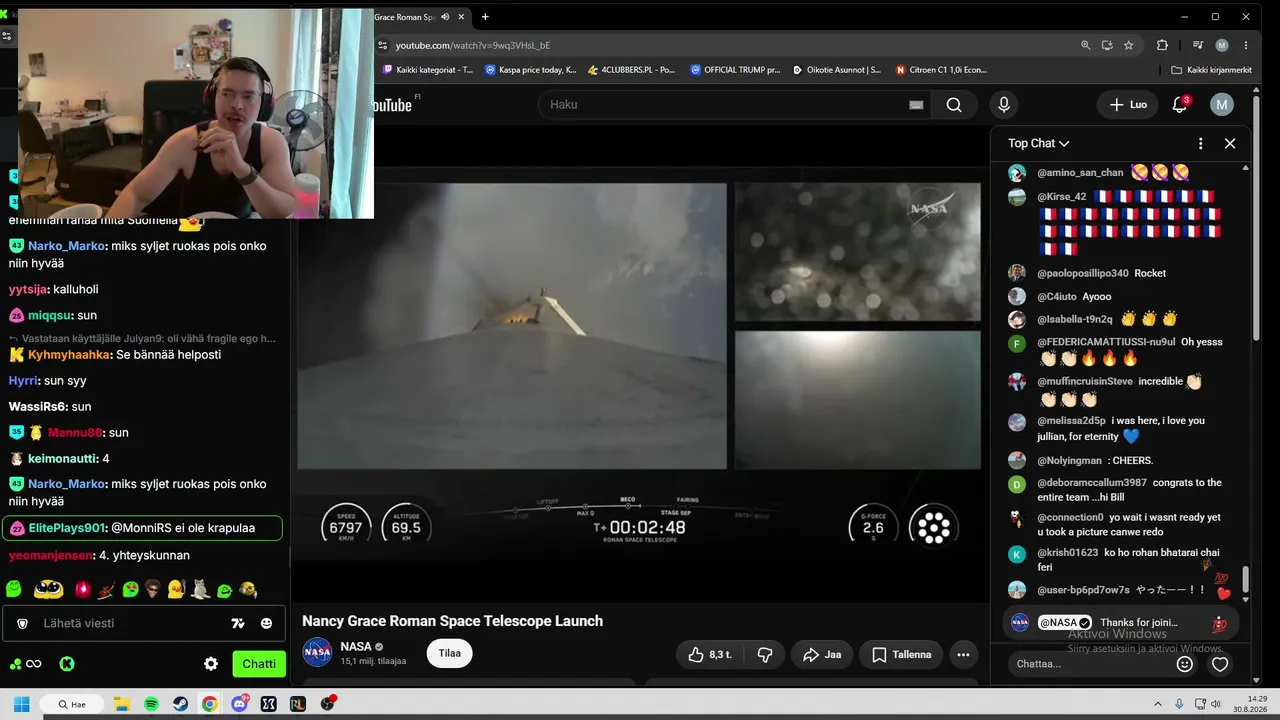Open the YouTube account avatar menu
The image size is (1280, 720).
1221,105
